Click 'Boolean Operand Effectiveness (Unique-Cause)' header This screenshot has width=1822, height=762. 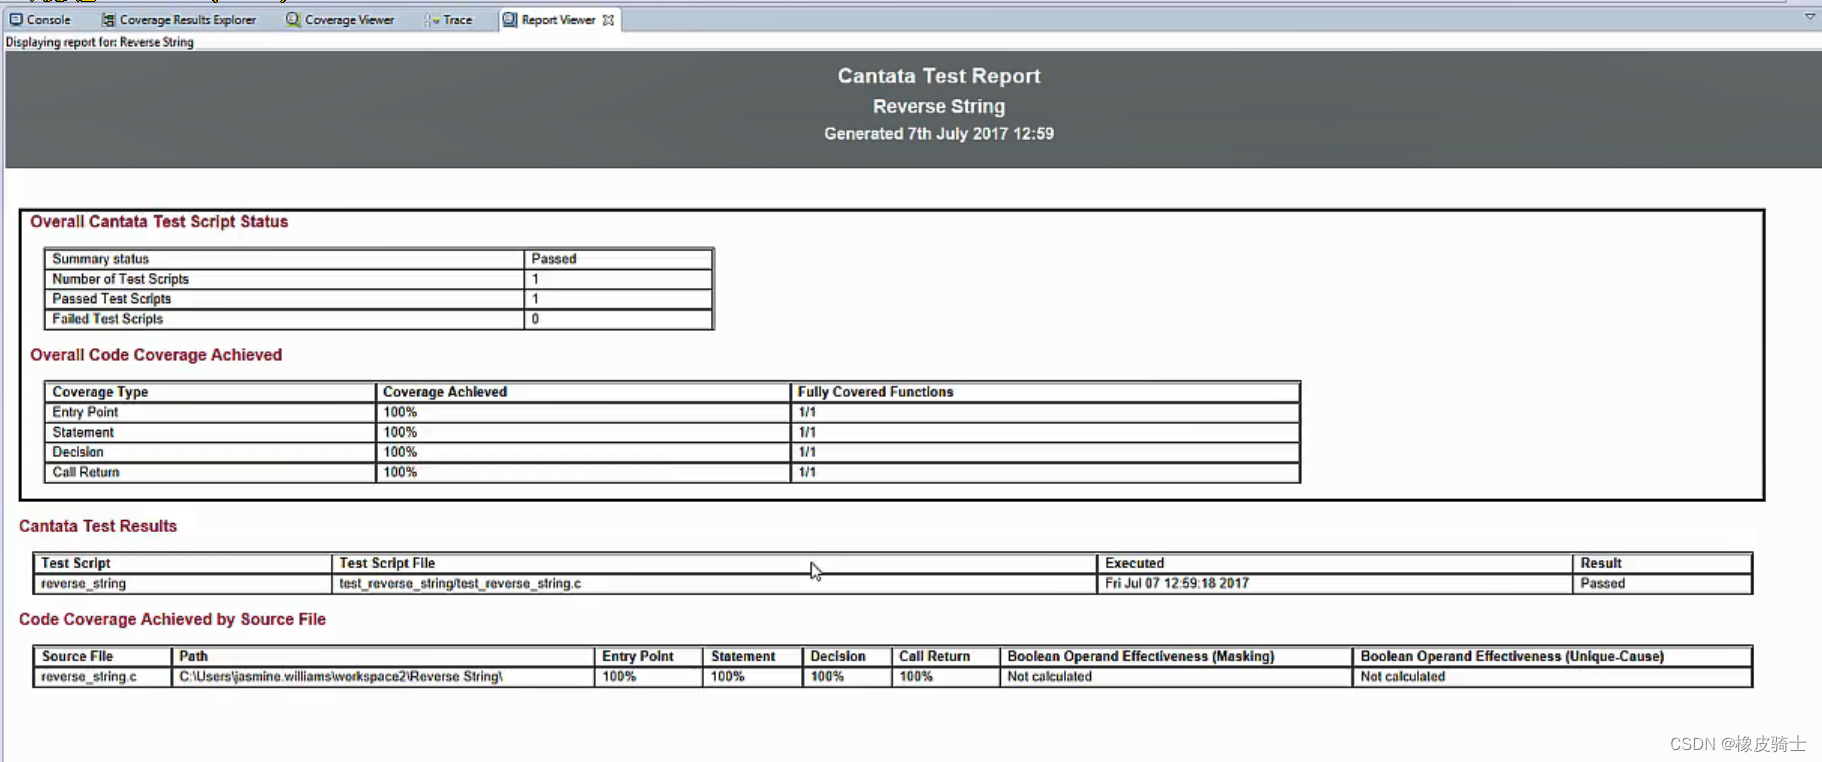pos(1552,656)
